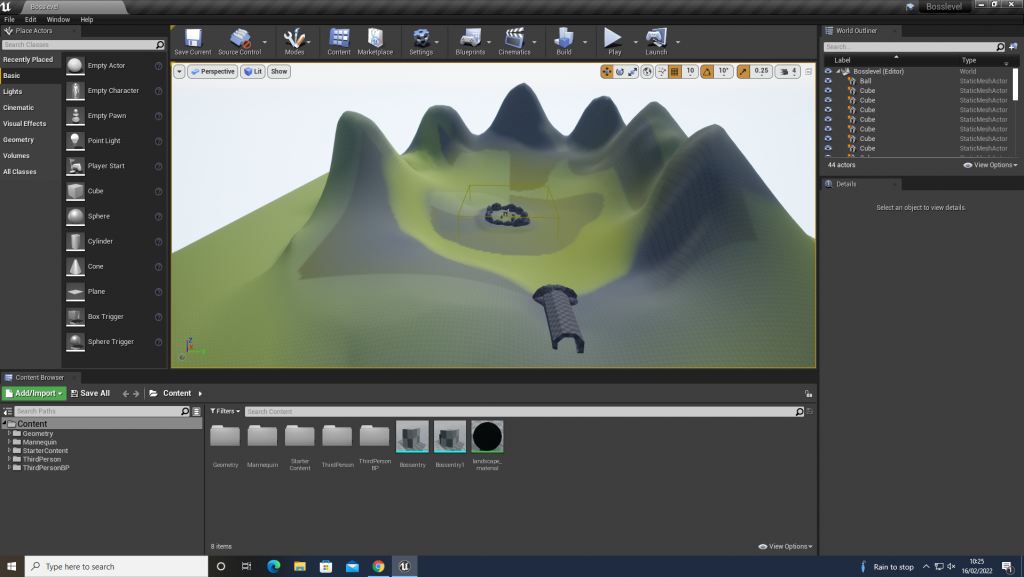Open the Modes tool icon
This screenshot has width=1024, height=577.
click(x=294, y=38)
